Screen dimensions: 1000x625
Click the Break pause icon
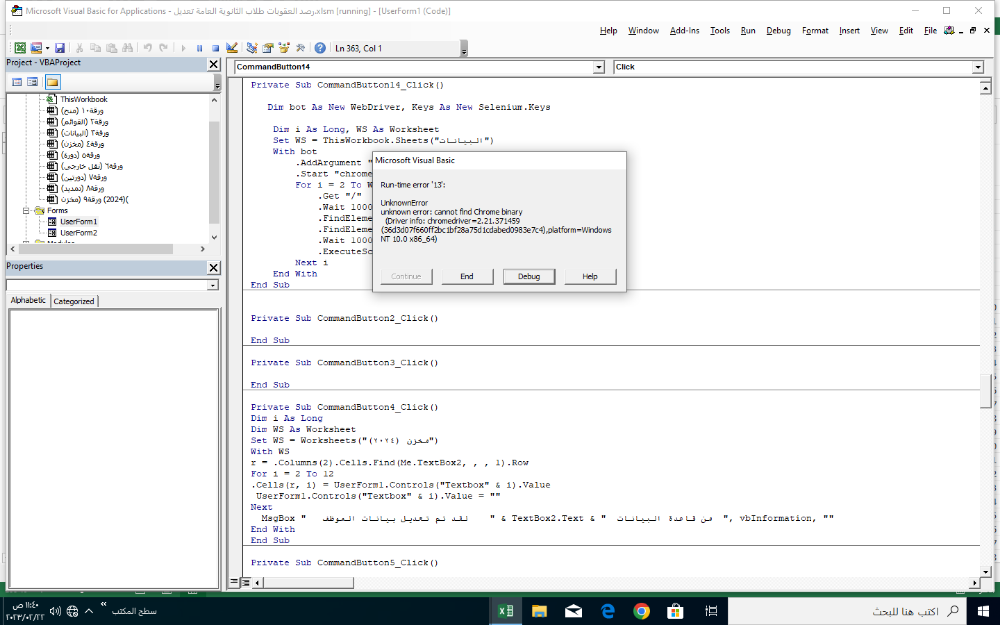(200, 48)
